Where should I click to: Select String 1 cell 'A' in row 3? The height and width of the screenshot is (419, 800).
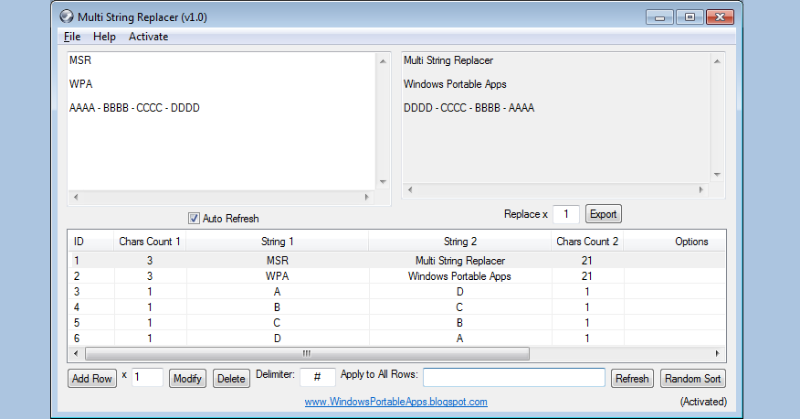[277, 292]
